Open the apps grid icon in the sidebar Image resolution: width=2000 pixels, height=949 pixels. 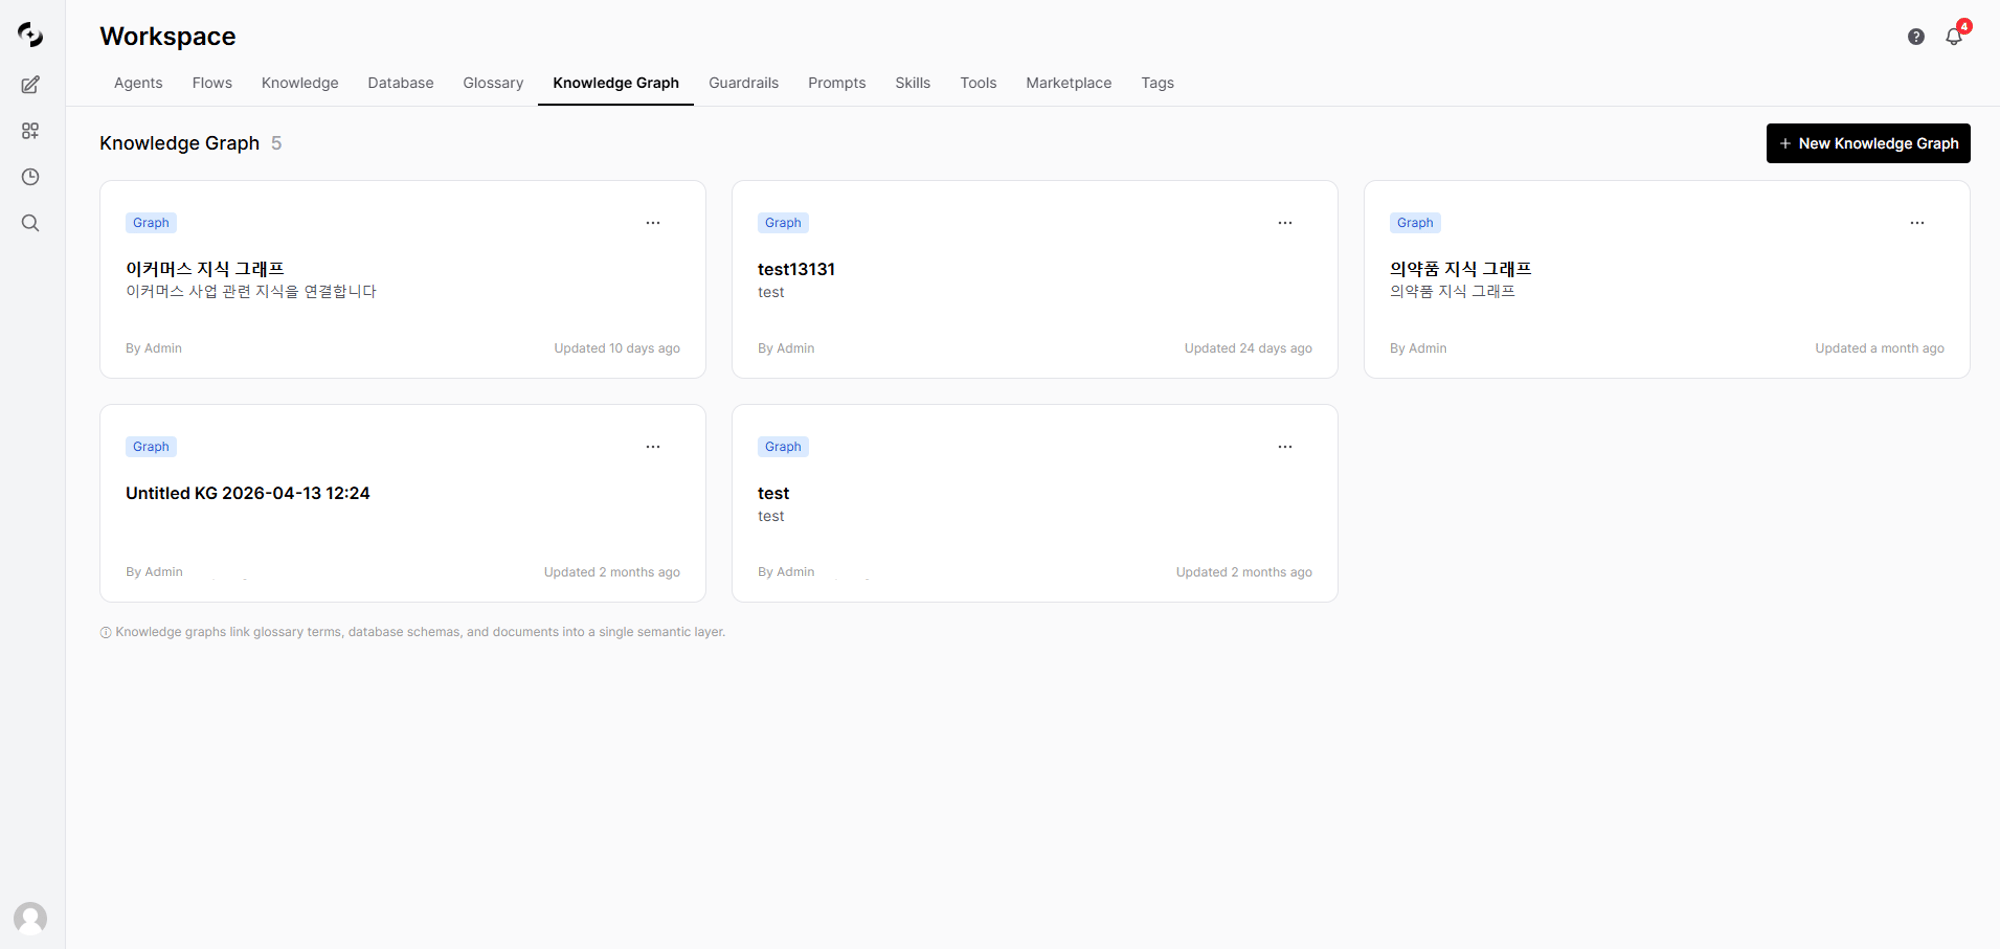(30, 131)
